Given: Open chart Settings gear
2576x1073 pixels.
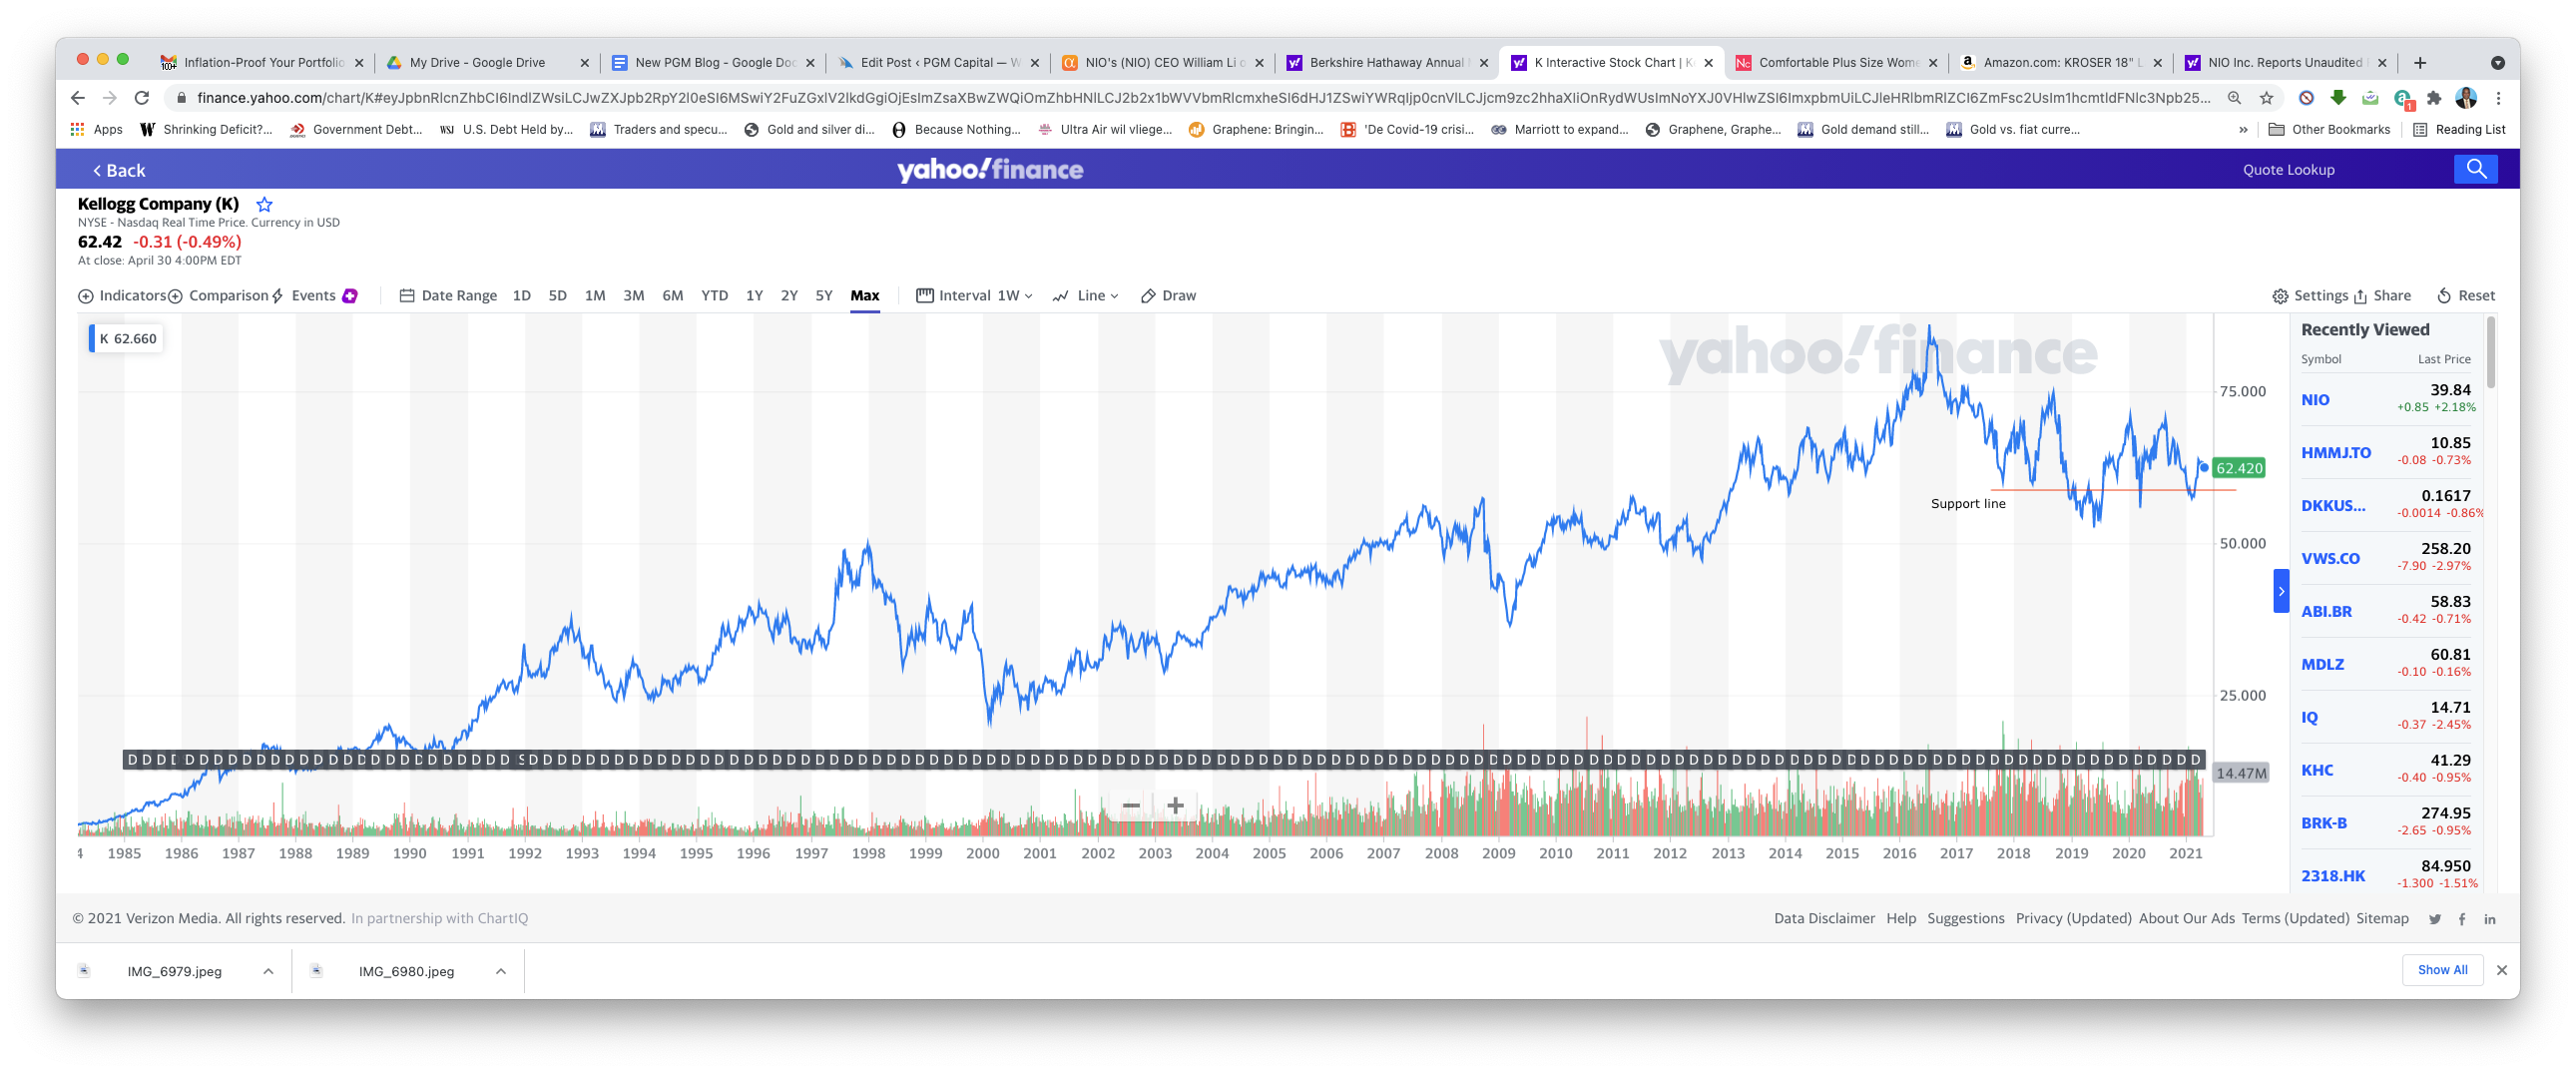Looking at the screenshot, I should pos(2309,296).
